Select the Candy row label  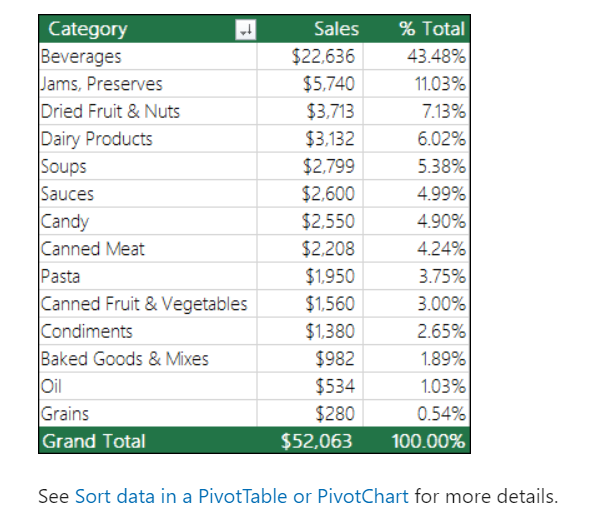pos(148,221)
